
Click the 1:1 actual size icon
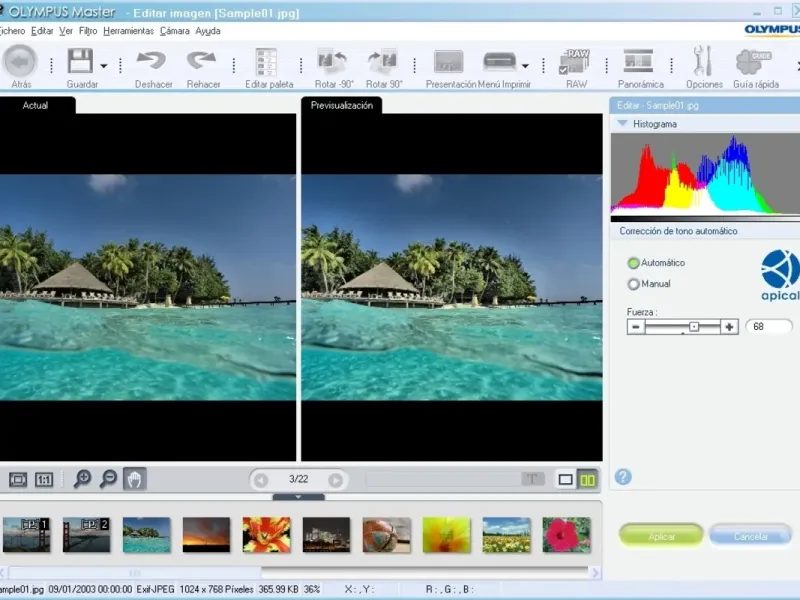click(x=45, y=479)
